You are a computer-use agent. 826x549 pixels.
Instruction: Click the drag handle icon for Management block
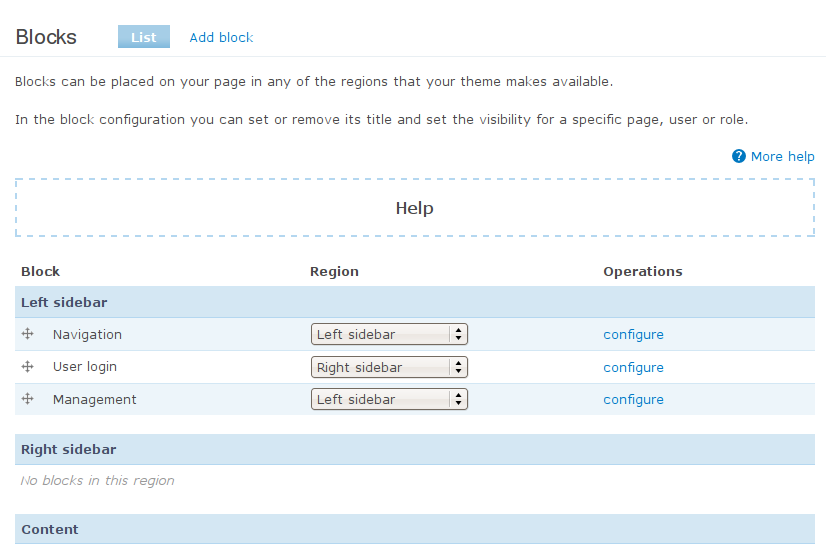coord(27,399)
